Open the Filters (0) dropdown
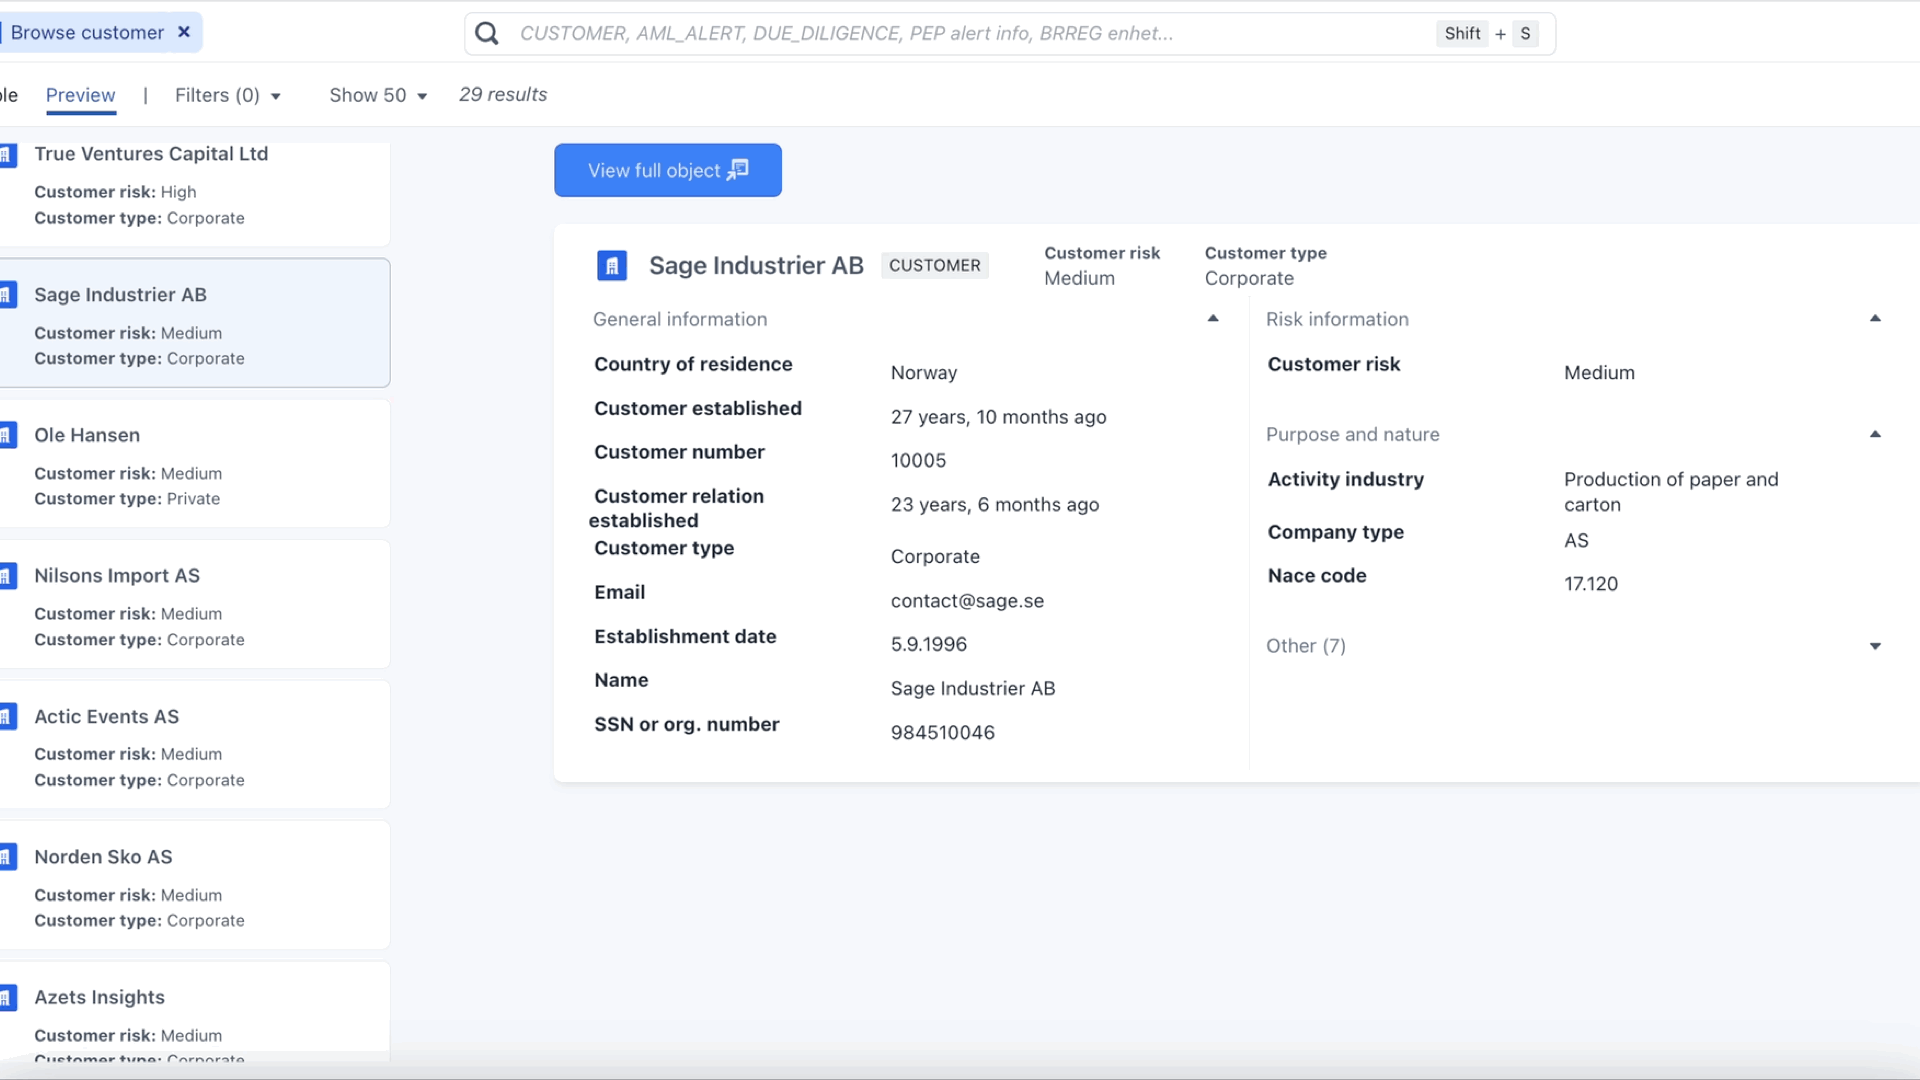1920x1080 pixels. point(229,95)
